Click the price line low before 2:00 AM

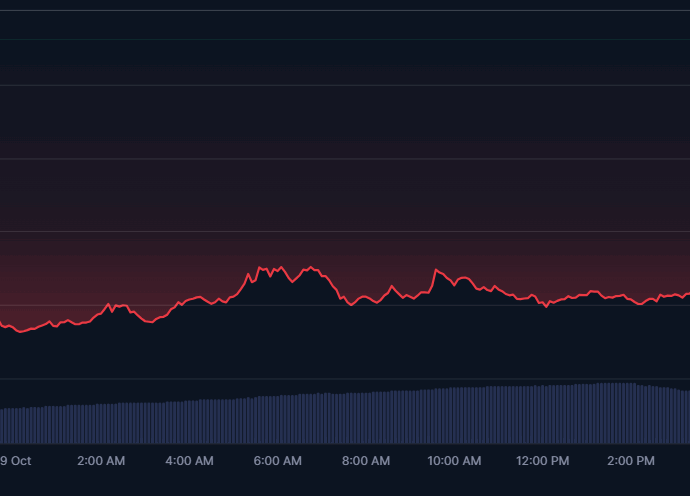20,331
